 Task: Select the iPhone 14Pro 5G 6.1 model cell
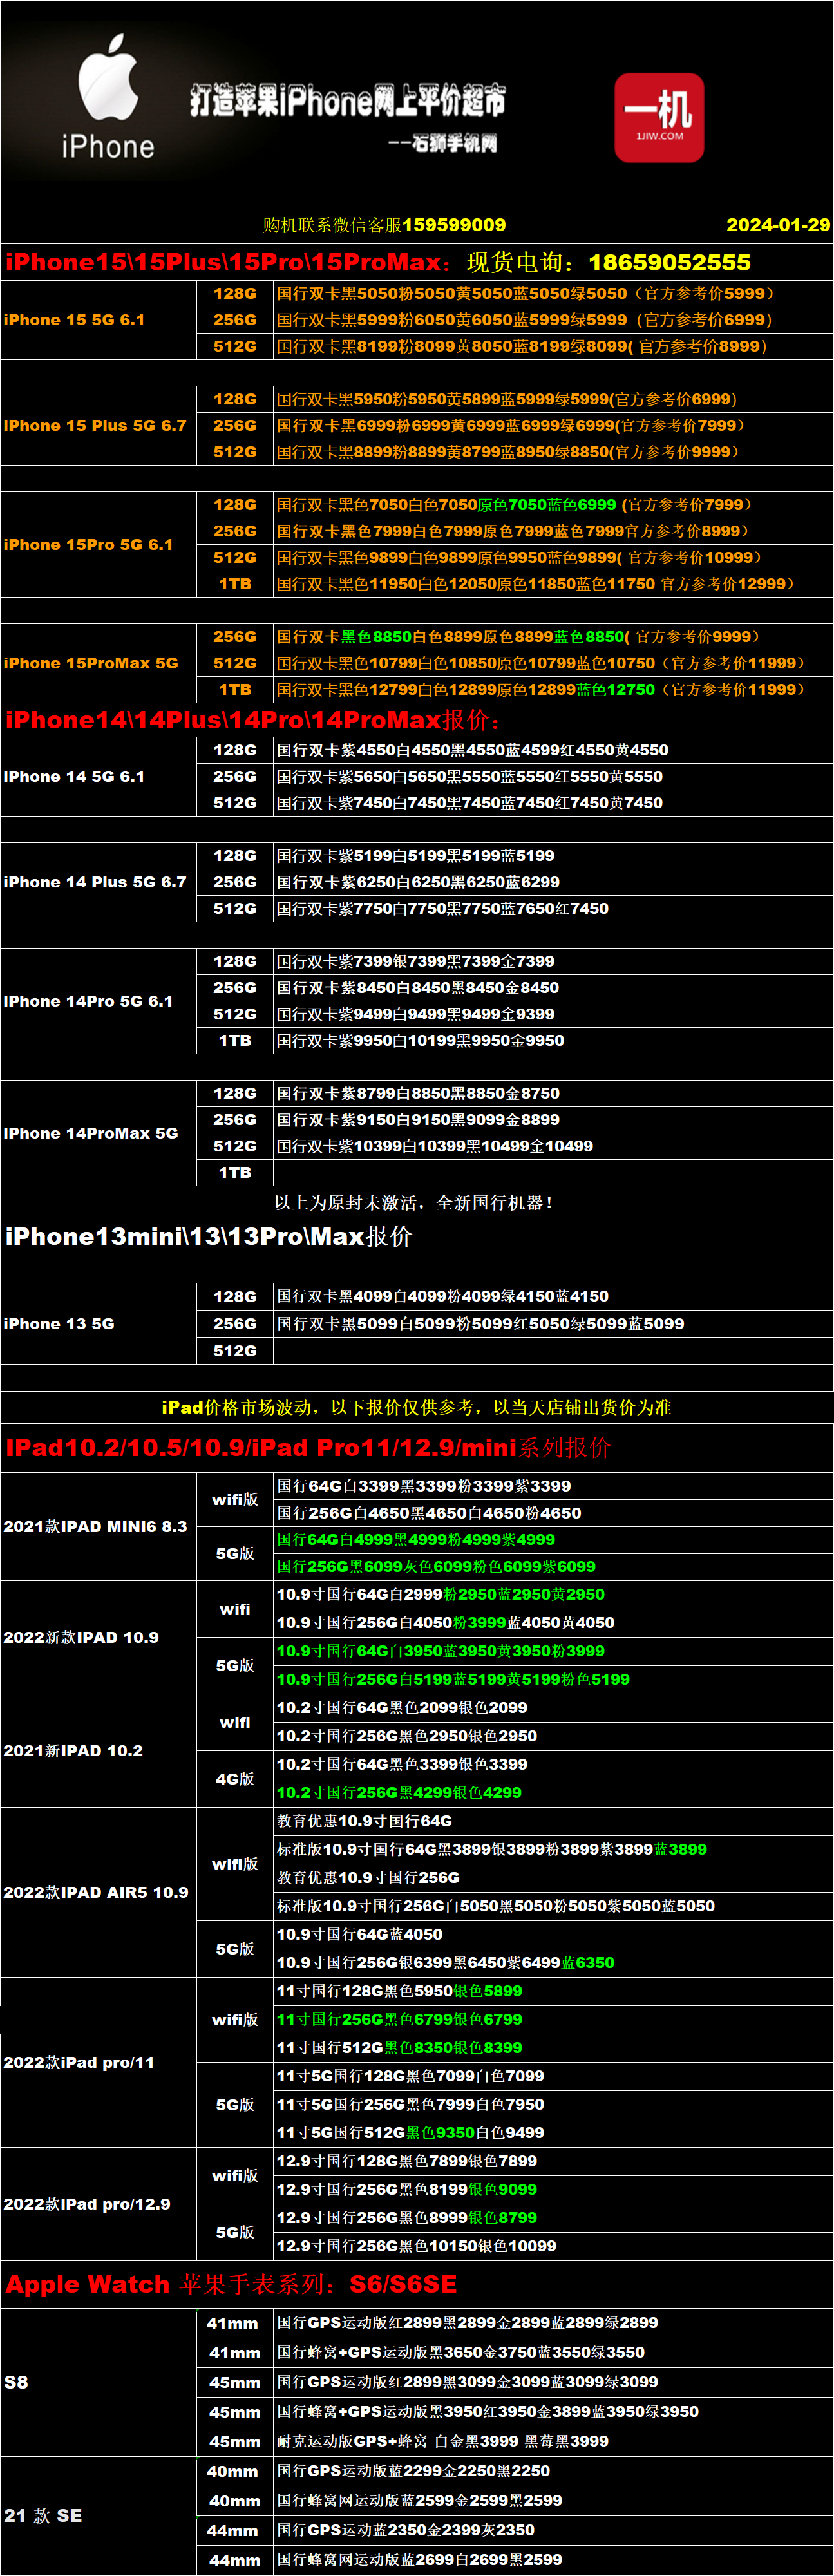pos(99,1001)
